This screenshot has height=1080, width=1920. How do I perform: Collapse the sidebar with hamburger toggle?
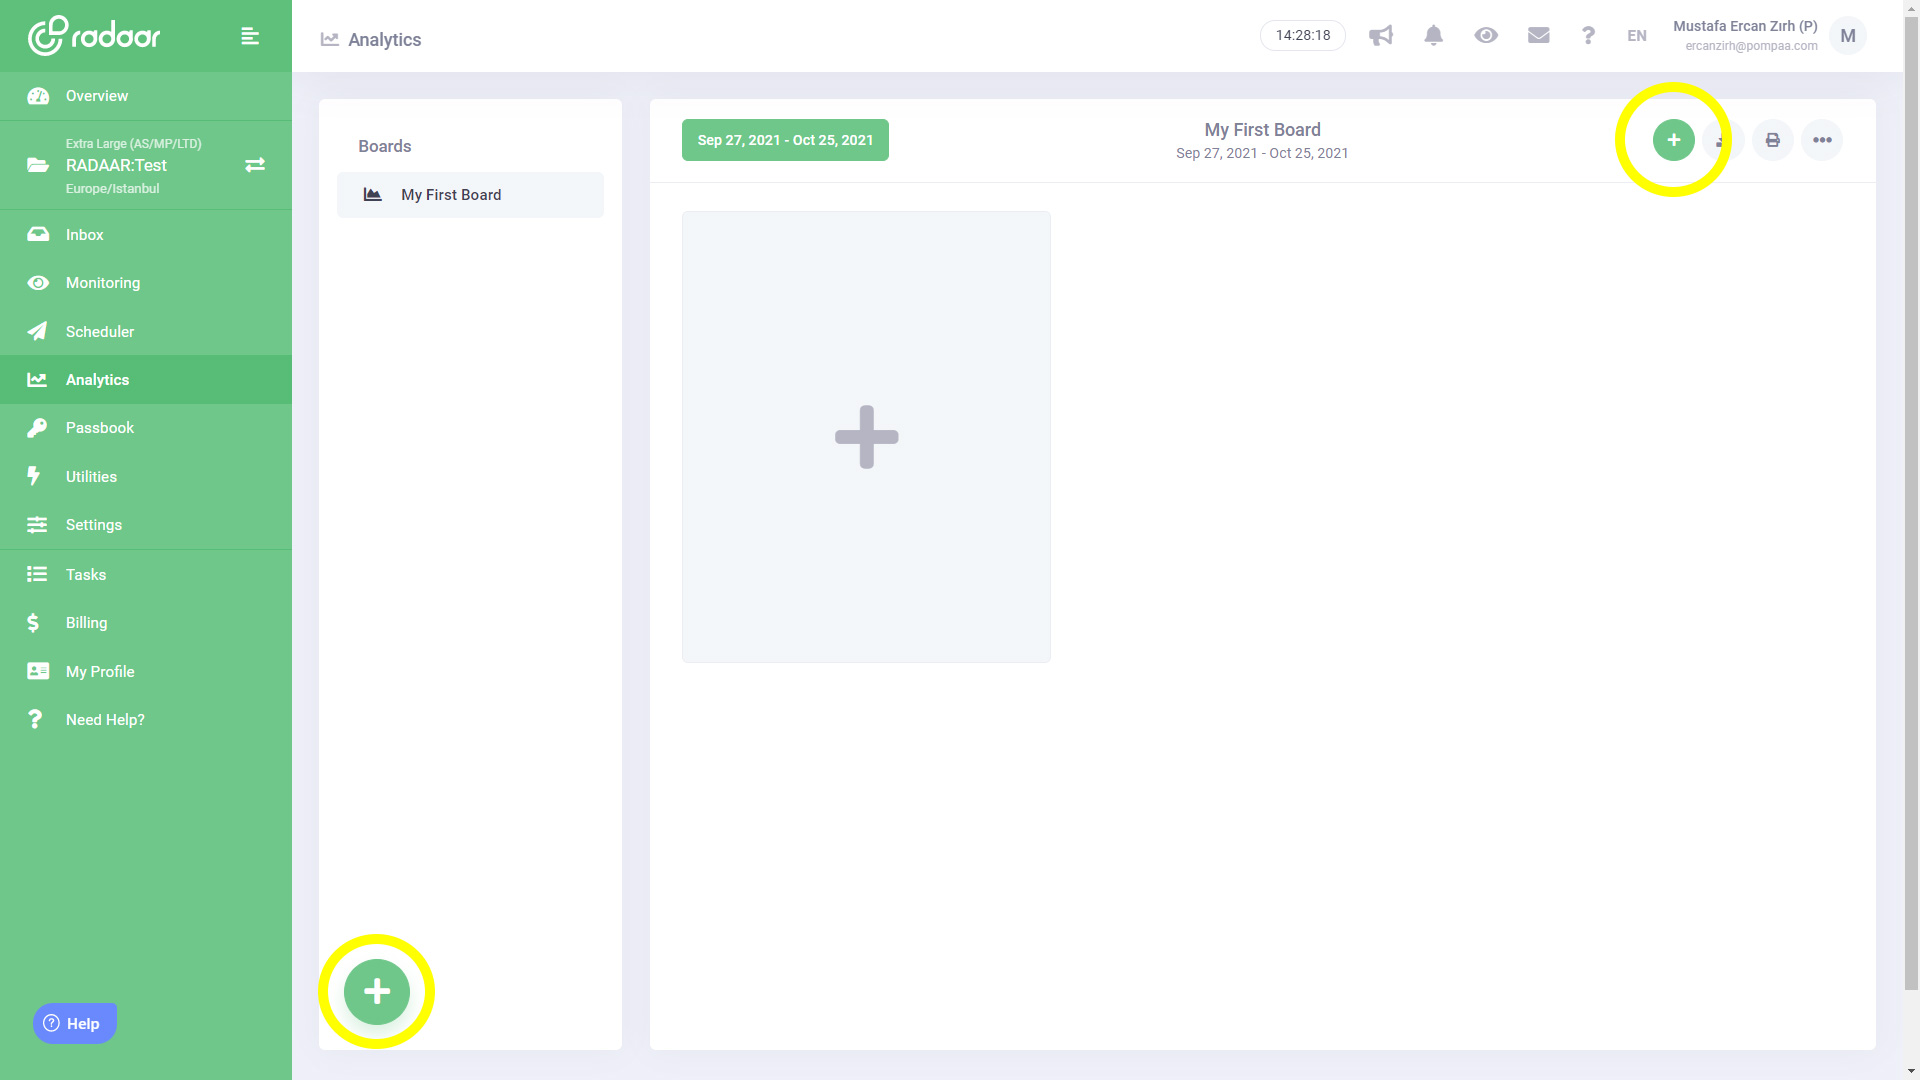250,36
